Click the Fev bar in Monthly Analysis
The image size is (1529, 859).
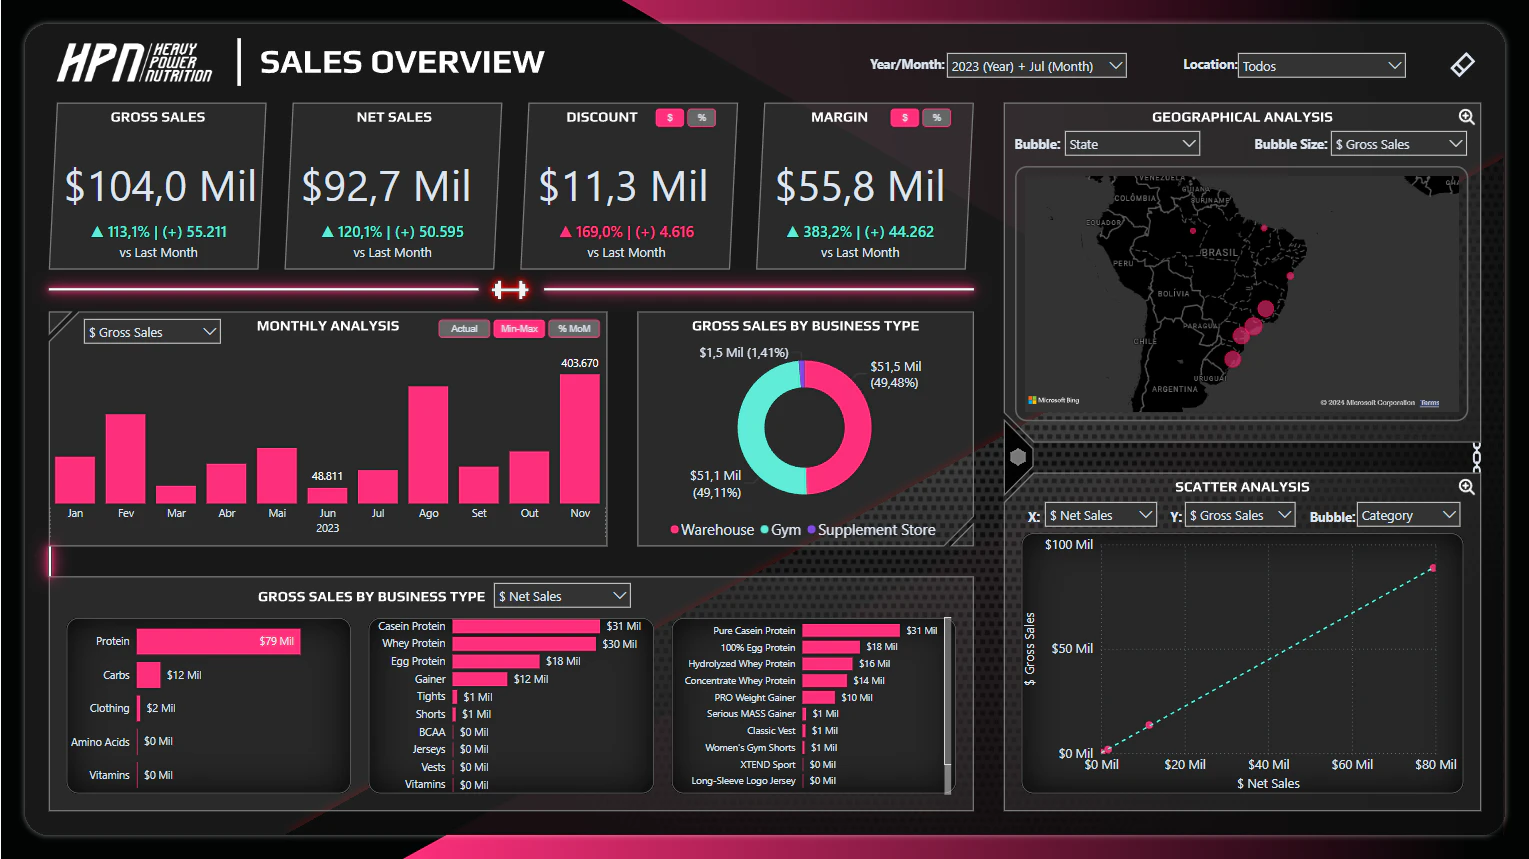[125, 459]
